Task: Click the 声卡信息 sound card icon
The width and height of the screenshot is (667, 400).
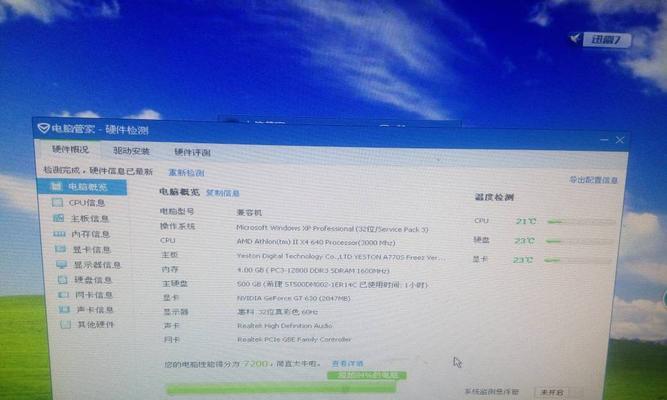Action: tap(64, 309)
